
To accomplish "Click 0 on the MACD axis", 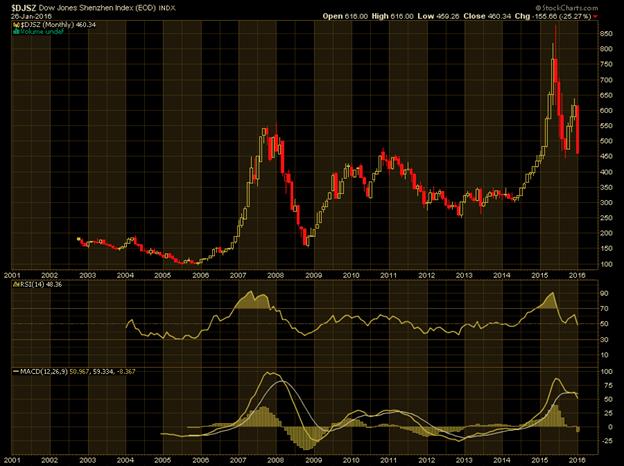I will [610, 427].
